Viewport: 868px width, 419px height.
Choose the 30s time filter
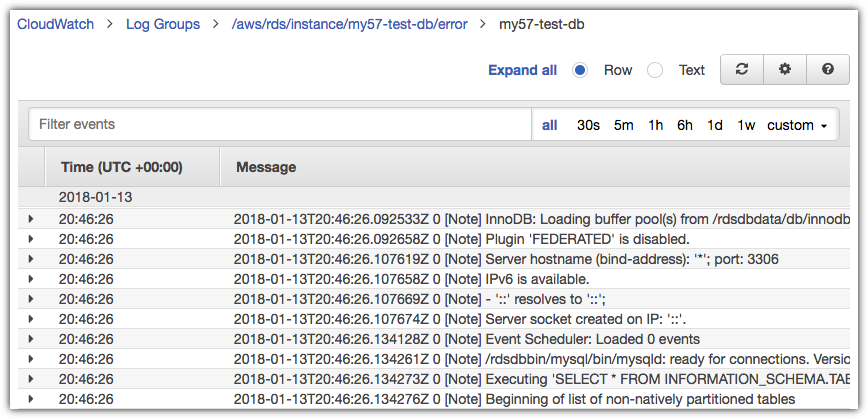[x=588, y=126]
